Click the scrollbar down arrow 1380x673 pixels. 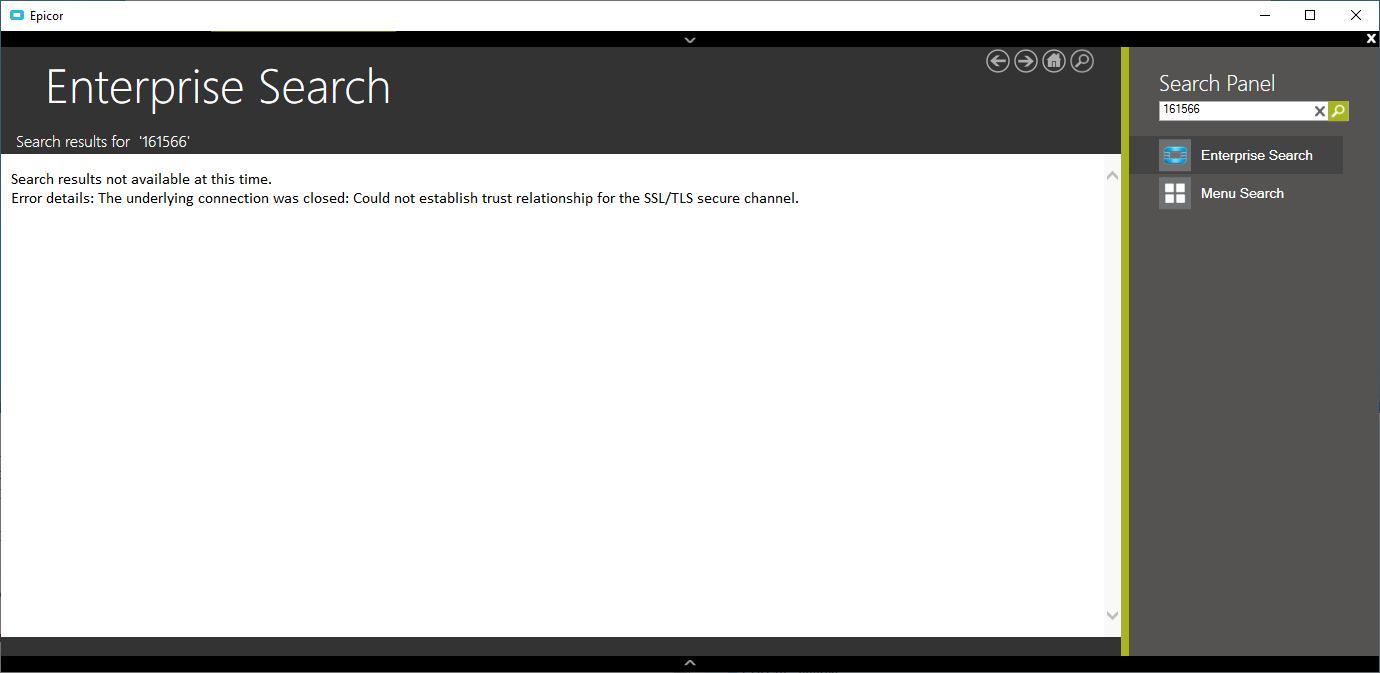click(1112, 616)
